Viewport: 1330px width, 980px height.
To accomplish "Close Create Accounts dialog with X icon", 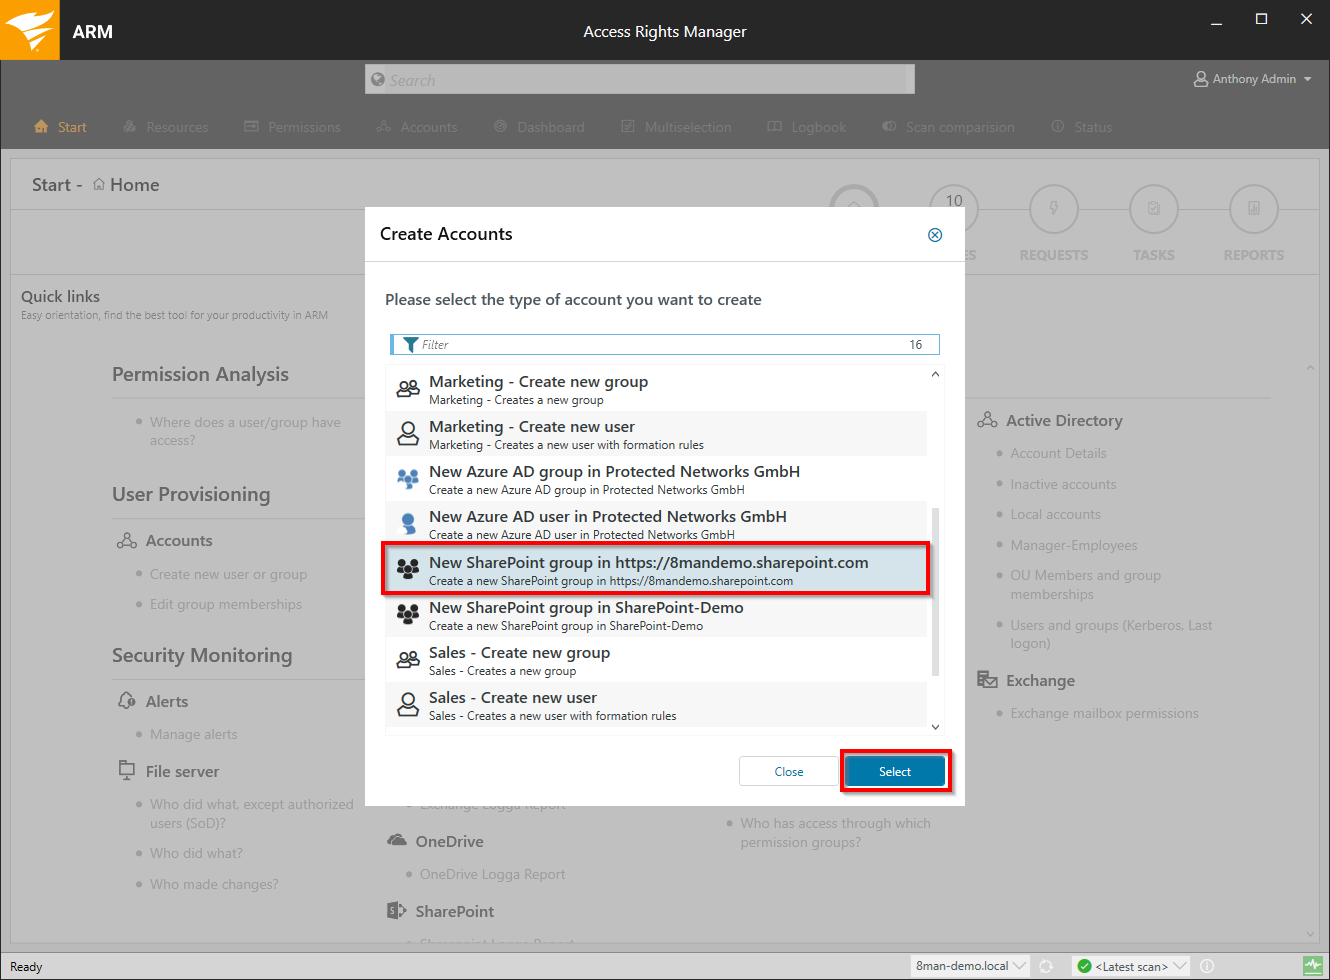I will point(935,235).
